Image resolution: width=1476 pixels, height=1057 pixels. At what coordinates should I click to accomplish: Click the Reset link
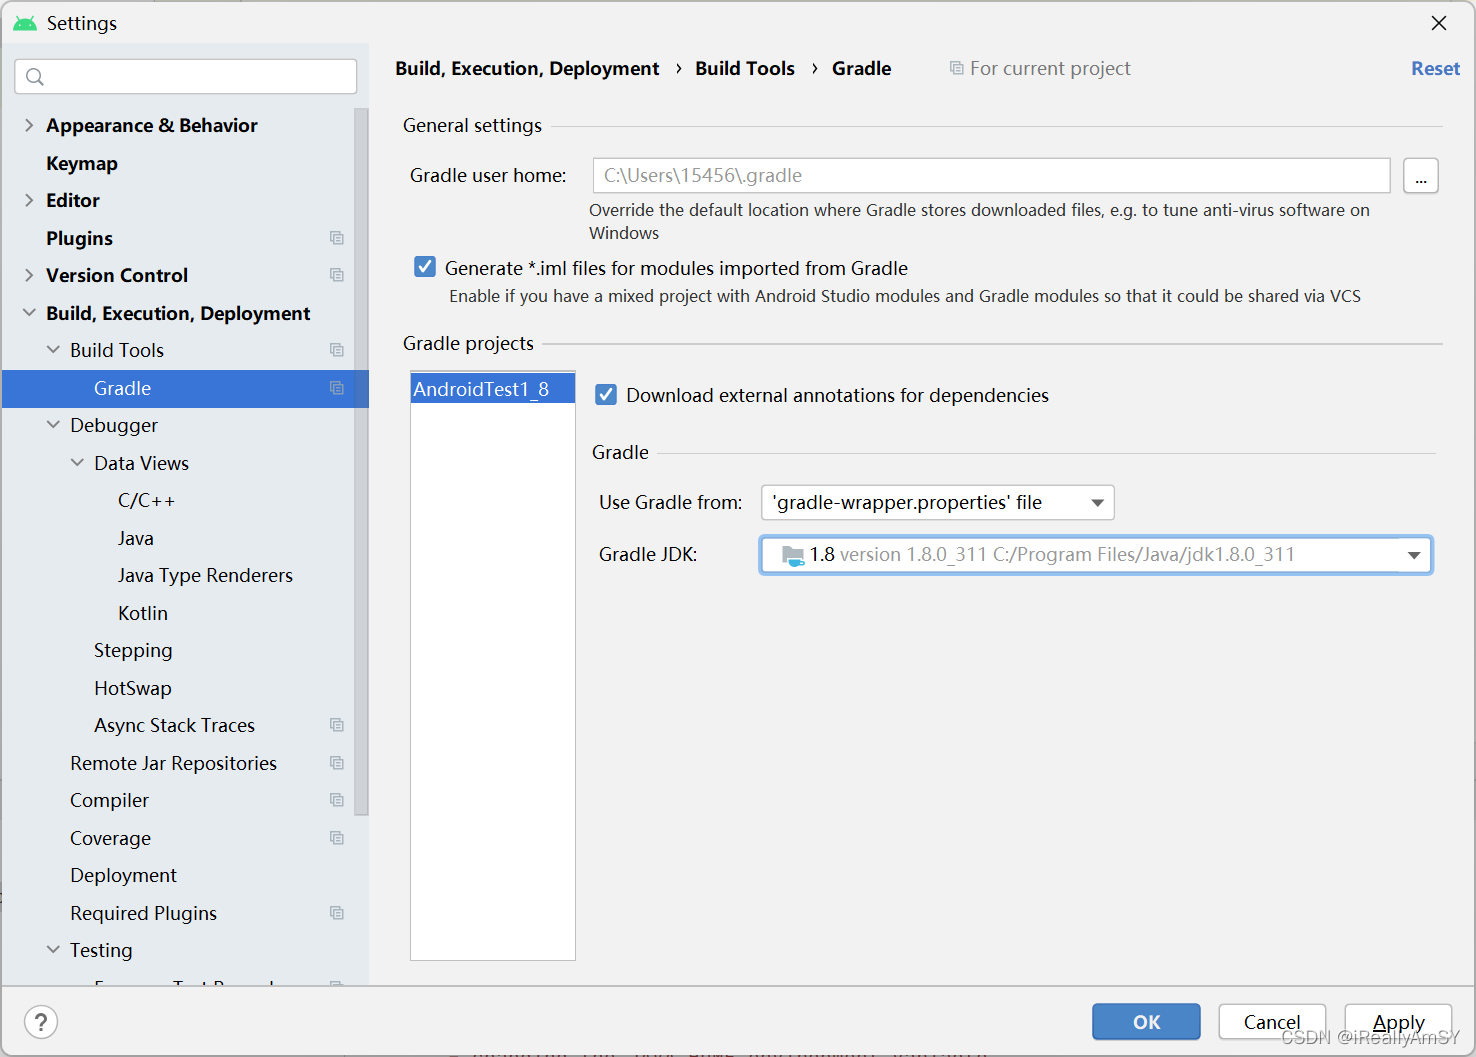(x=1435, y=68)
